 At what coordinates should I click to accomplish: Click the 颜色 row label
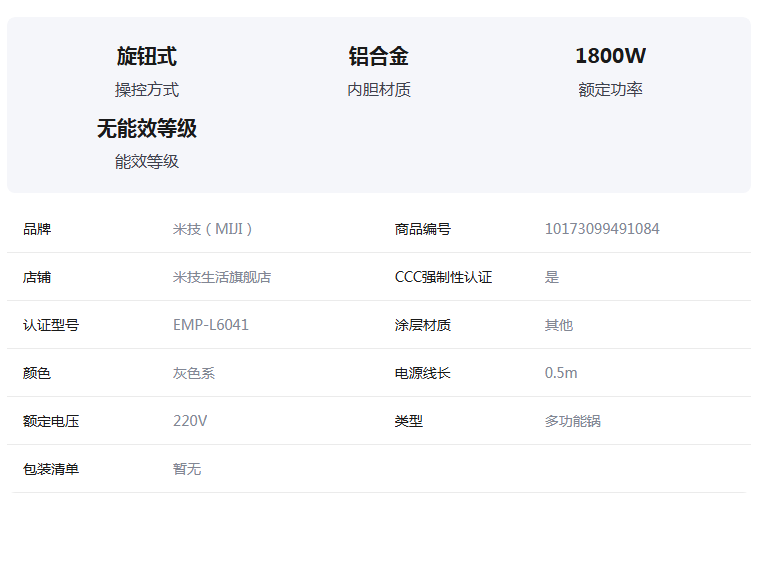pyautogui.click(x=37, y=373)
